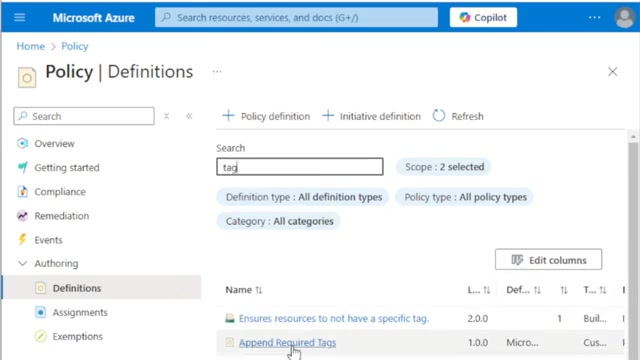Click the 'Micro...' definition location cell

tap(522, 342)
